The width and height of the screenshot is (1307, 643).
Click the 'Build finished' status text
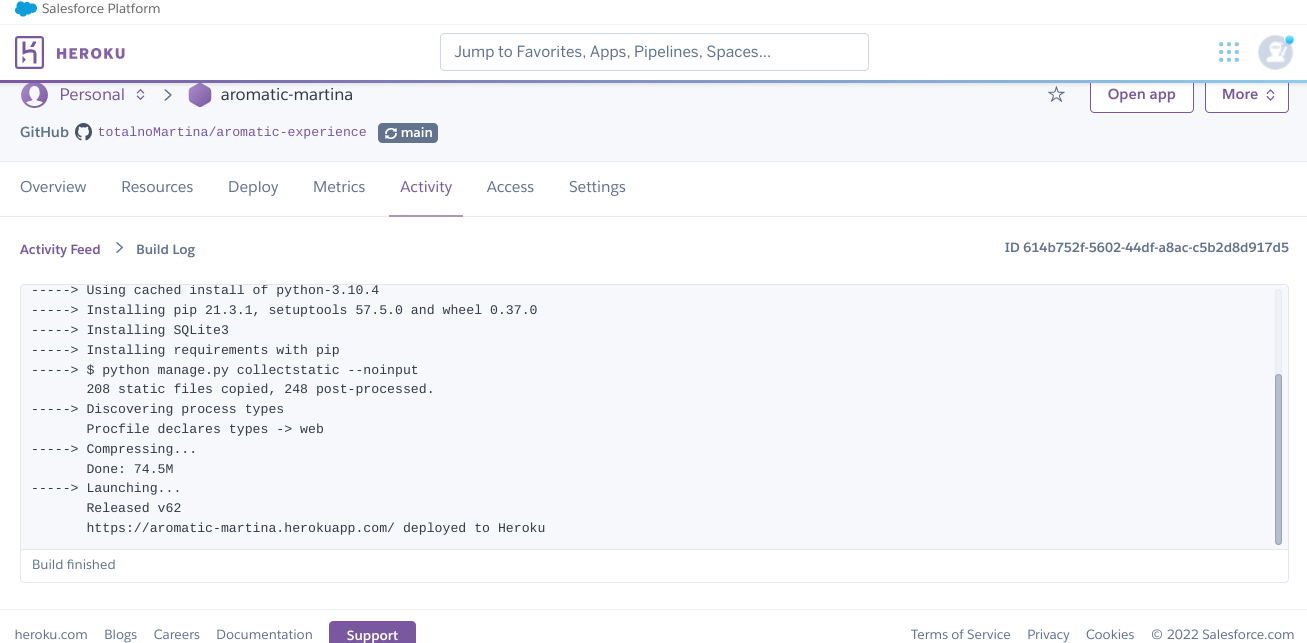(74, 565)
